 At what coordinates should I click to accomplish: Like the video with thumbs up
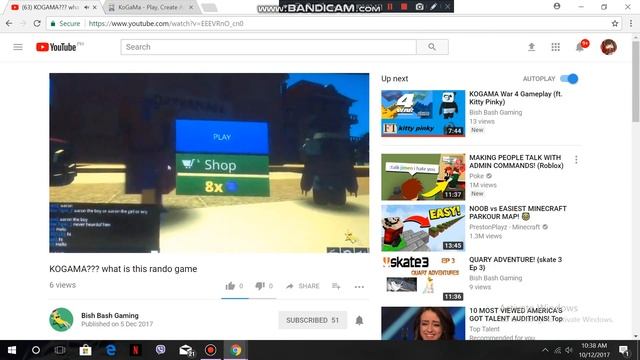point(230,286)
